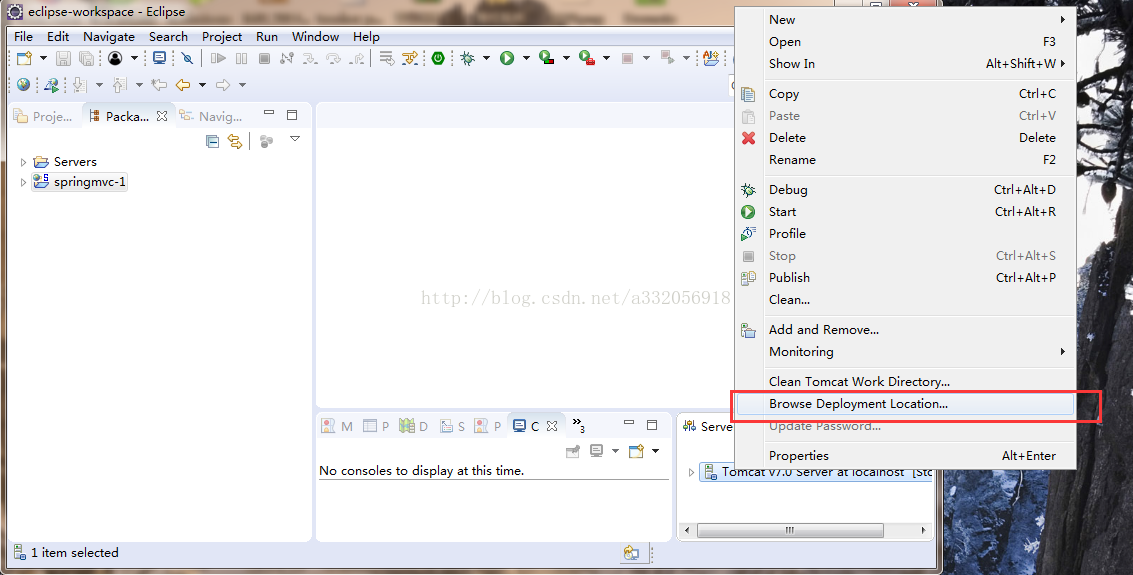Screen dimensions: 1133x575
Task: Close the Package Explorer tab
Action: 162,116
